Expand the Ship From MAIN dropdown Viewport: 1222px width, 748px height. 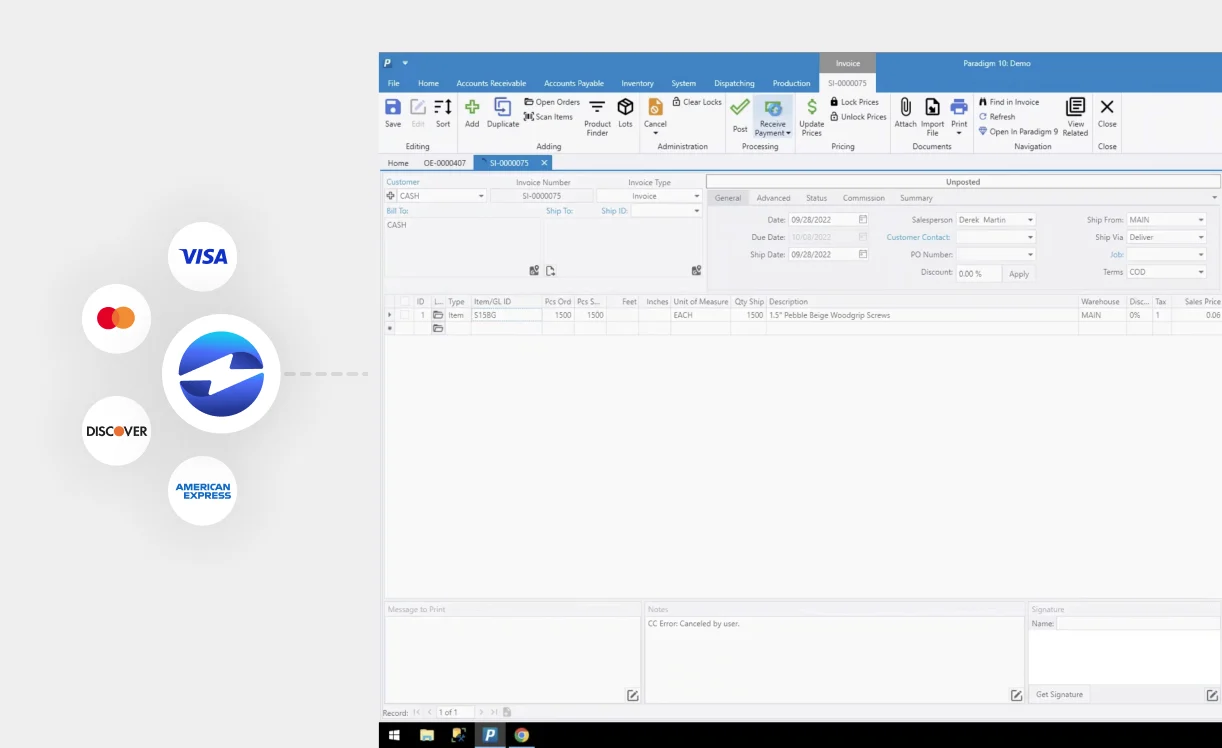pyautogui.click(x=1201, y=219)
